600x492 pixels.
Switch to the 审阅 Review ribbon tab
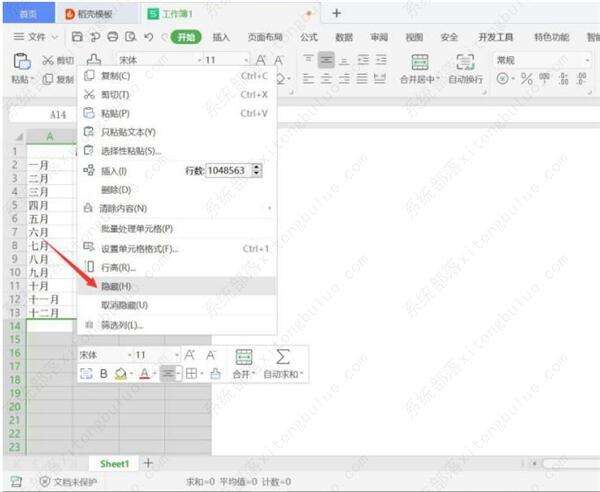[x=379, y=37]
